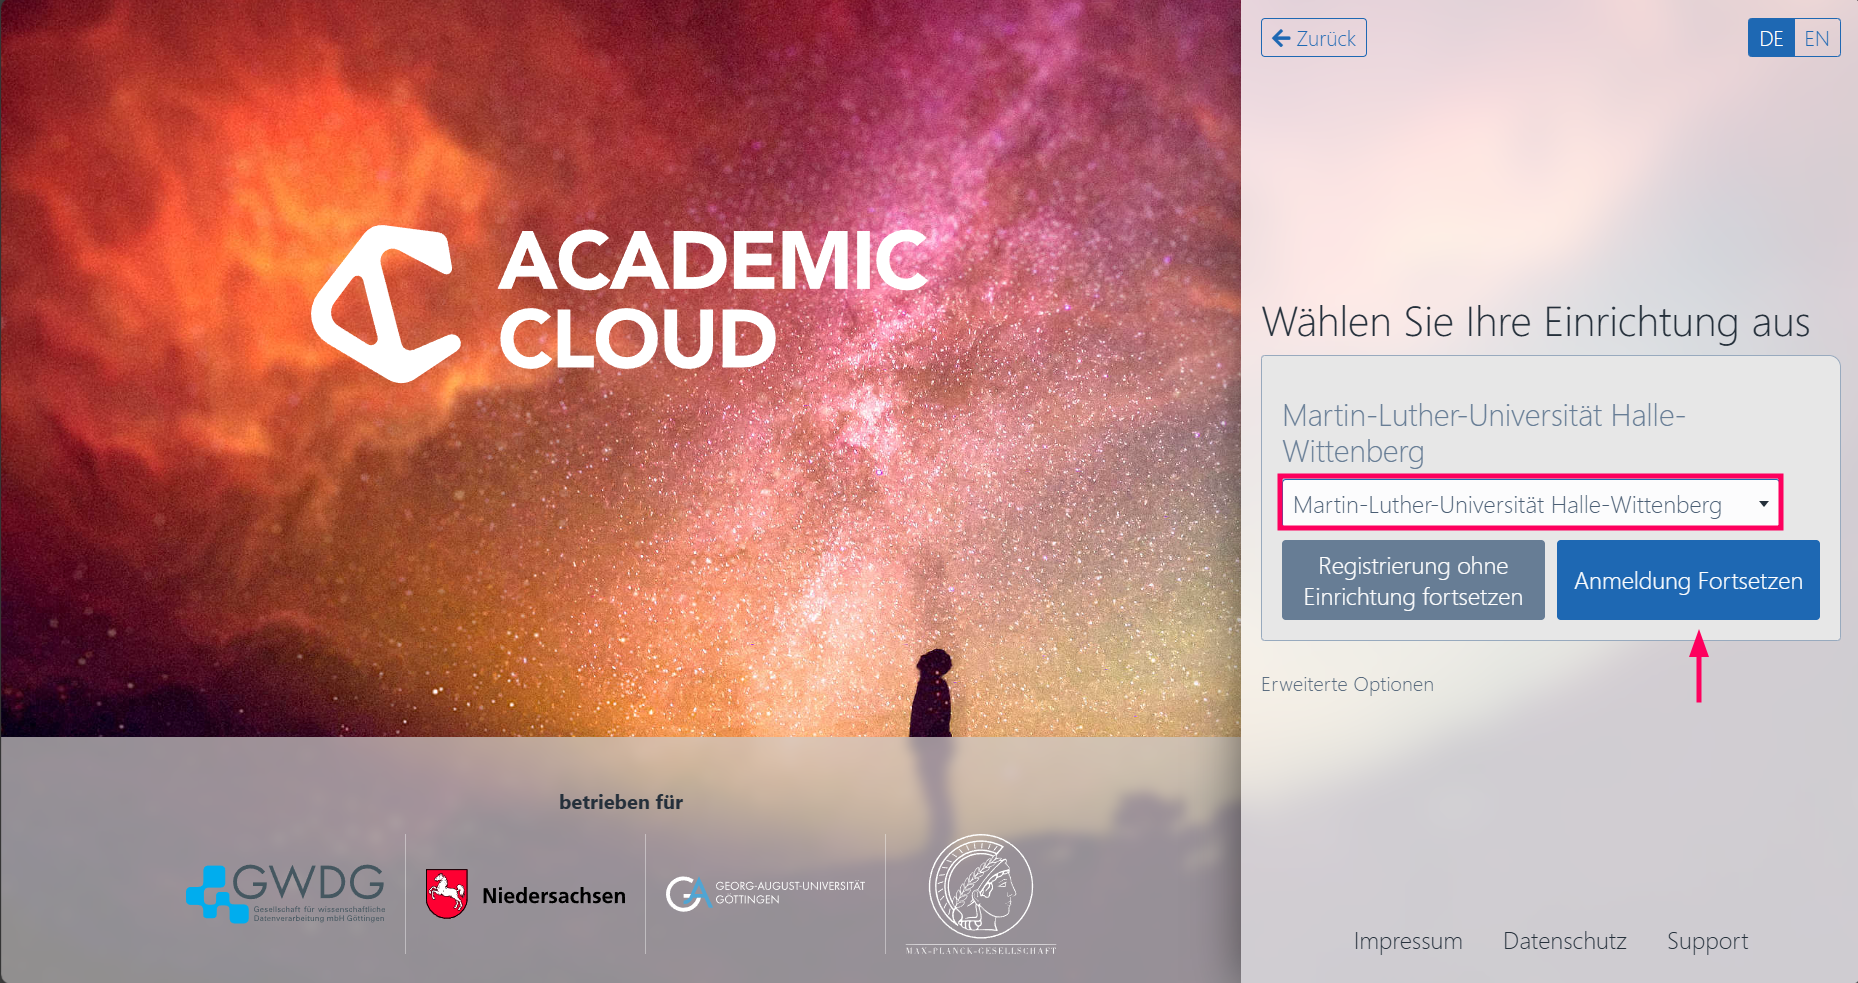
Task: Click the GWDG logo
Action: click(286, 893)
